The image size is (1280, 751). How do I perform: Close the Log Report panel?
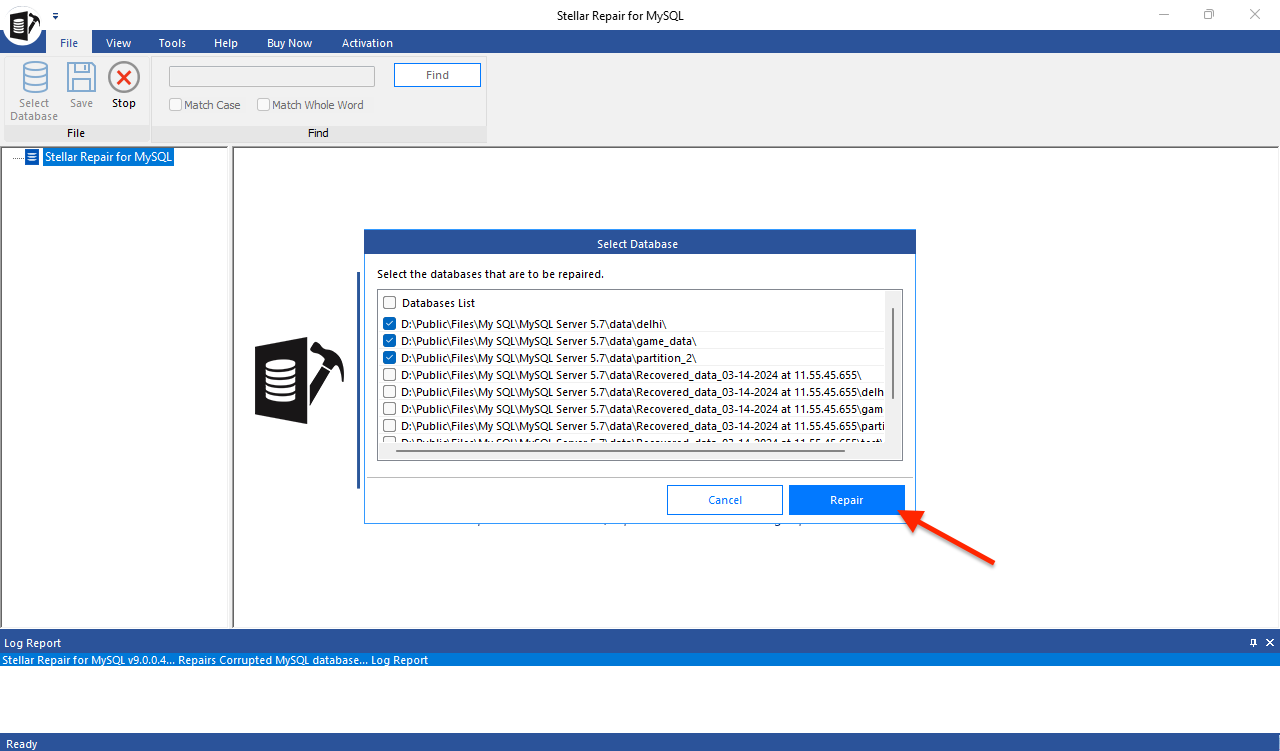(x=1269, y=642)
